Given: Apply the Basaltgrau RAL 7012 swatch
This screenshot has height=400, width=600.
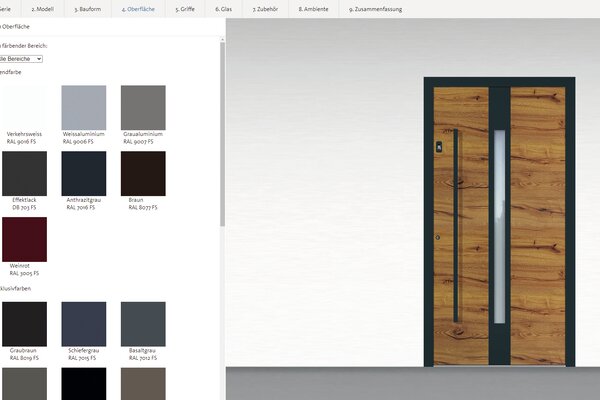Looking at the screenshot, I should point(143,324).
